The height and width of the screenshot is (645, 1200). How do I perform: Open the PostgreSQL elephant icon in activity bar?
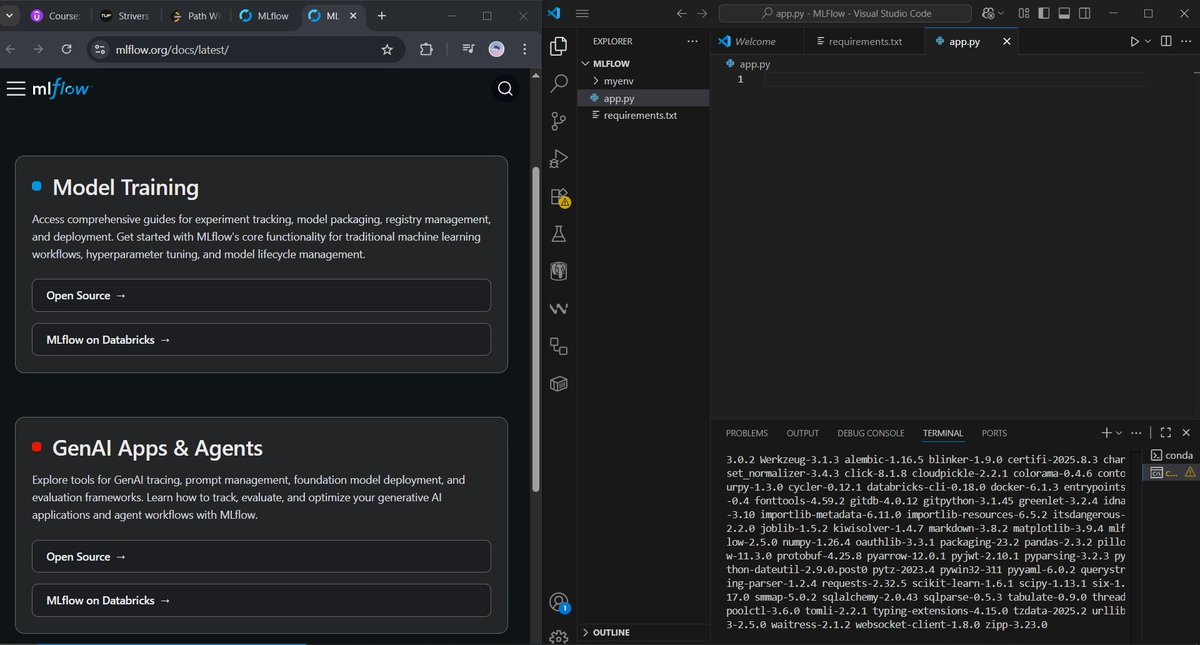pos(559,272)
